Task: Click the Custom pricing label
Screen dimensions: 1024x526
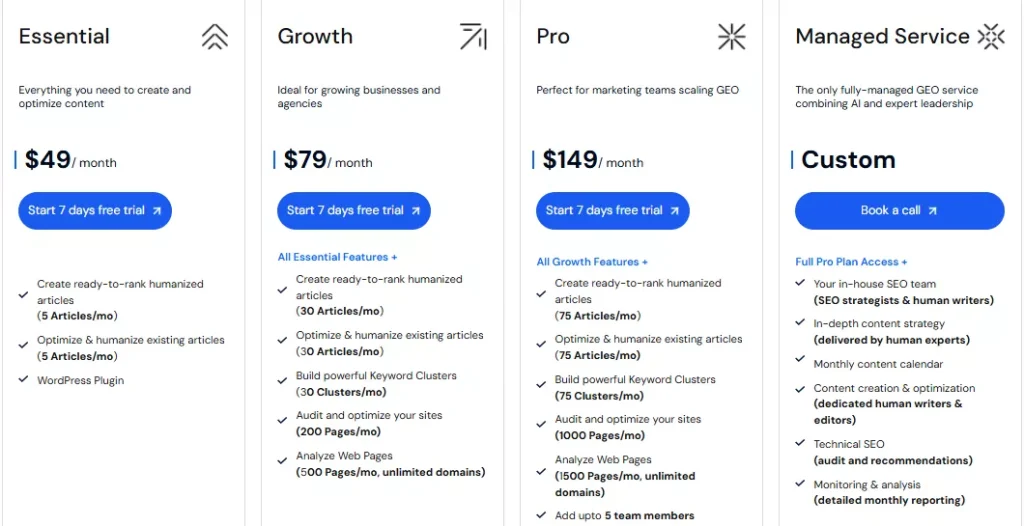Action: [848, 160]
